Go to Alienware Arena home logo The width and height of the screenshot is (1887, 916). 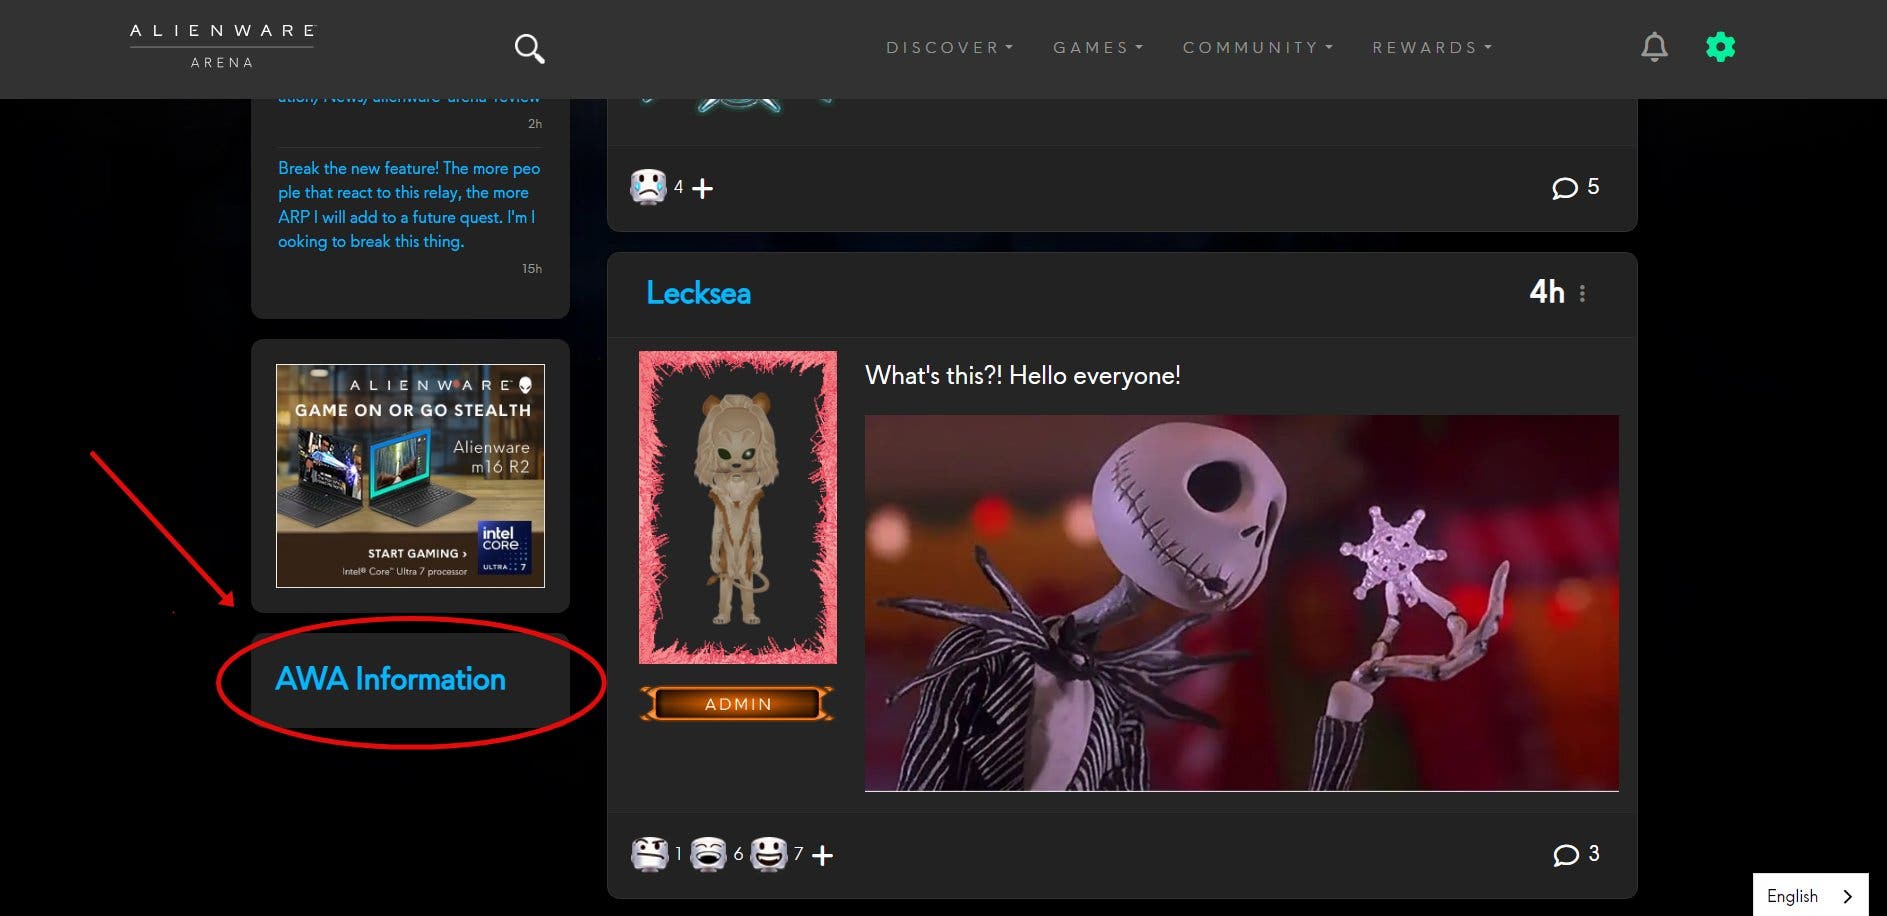coord(222,46)
